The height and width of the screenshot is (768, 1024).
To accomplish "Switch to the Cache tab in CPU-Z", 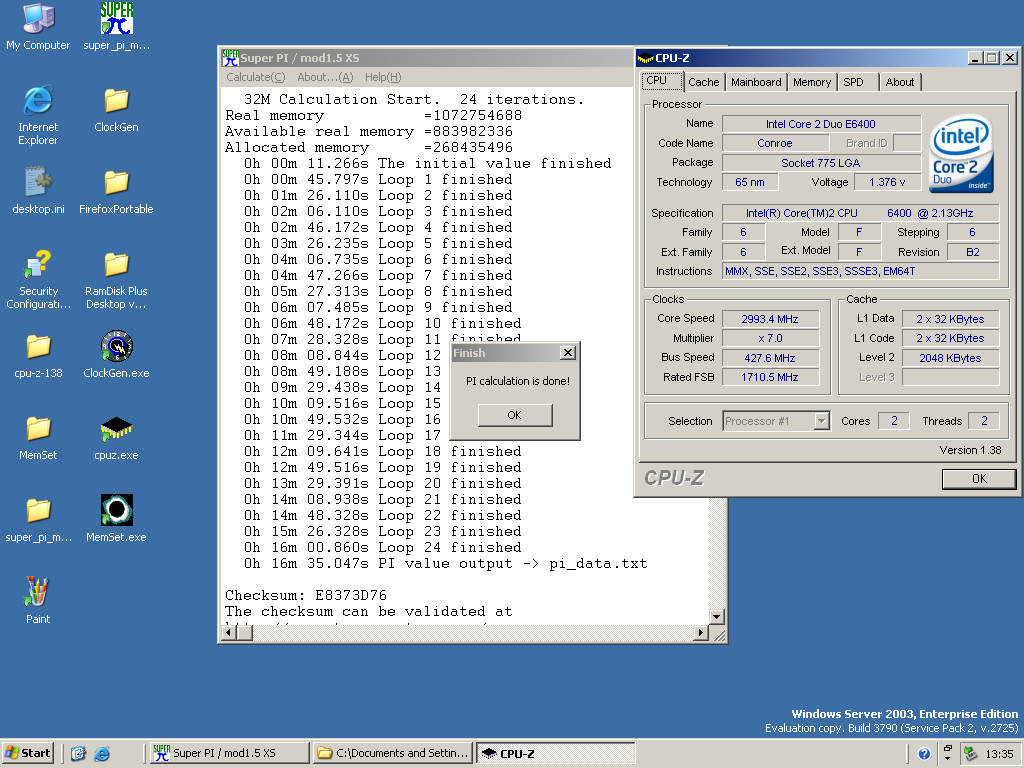I will [x=703, y=82].
